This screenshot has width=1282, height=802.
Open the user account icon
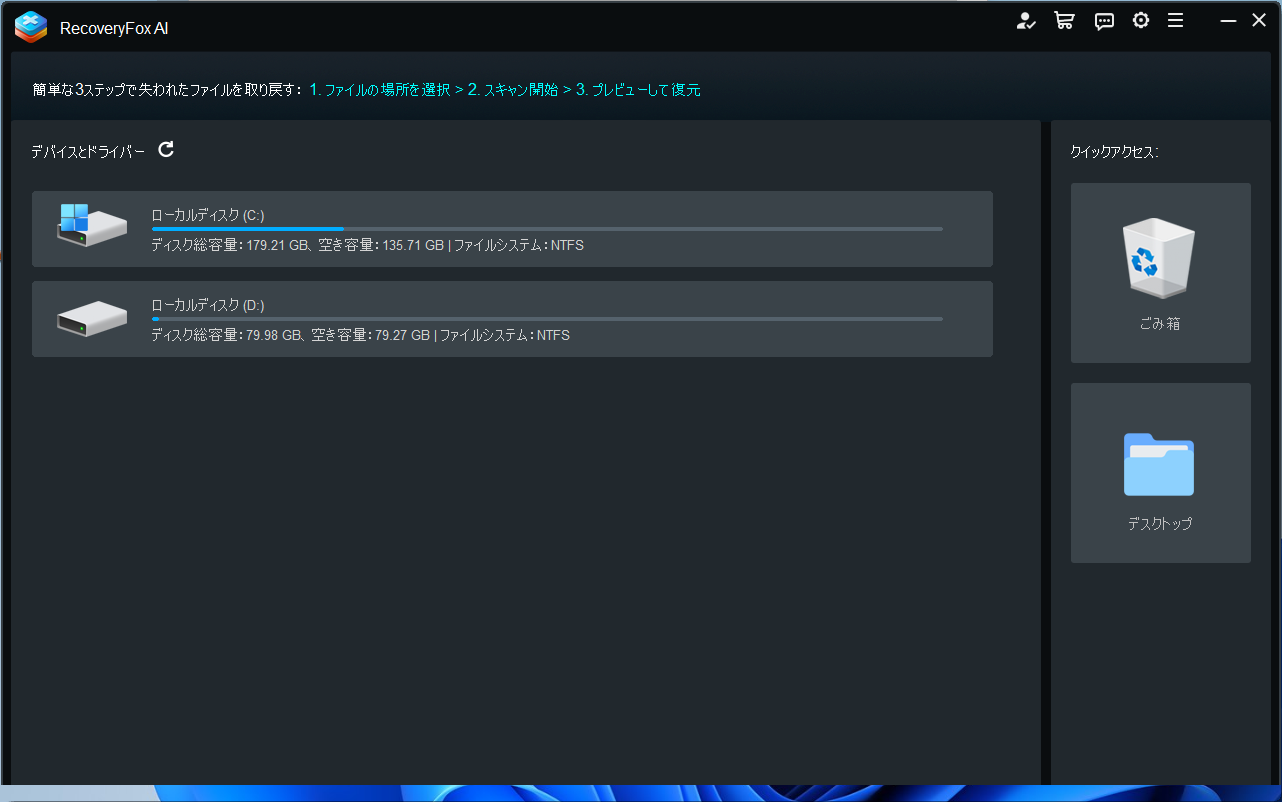[x=1026, y=21]
